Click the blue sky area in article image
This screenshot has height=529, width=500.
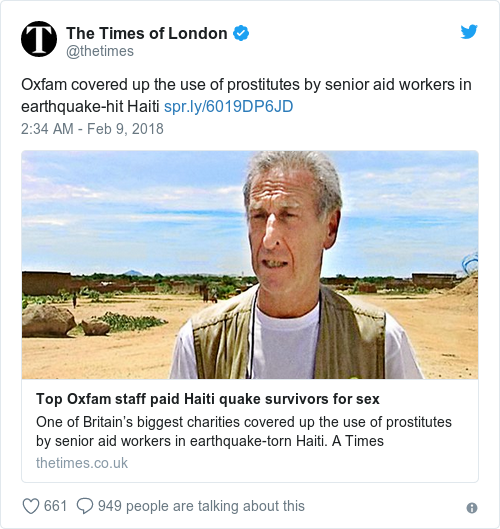click(x=128, y=209)
